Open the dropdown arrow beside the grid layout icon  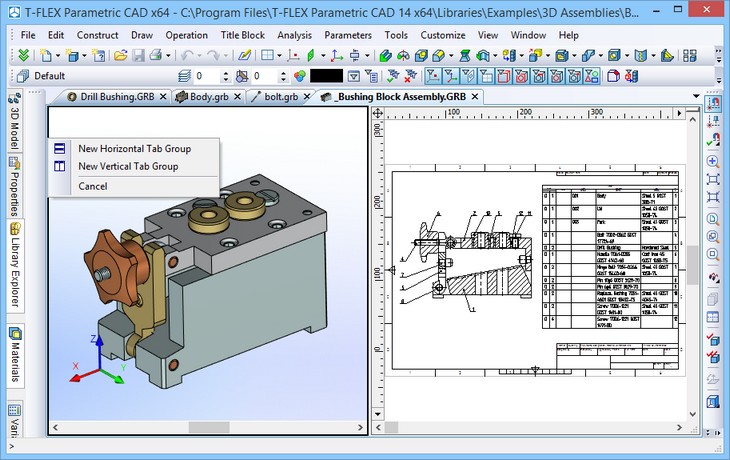[279, 56]
